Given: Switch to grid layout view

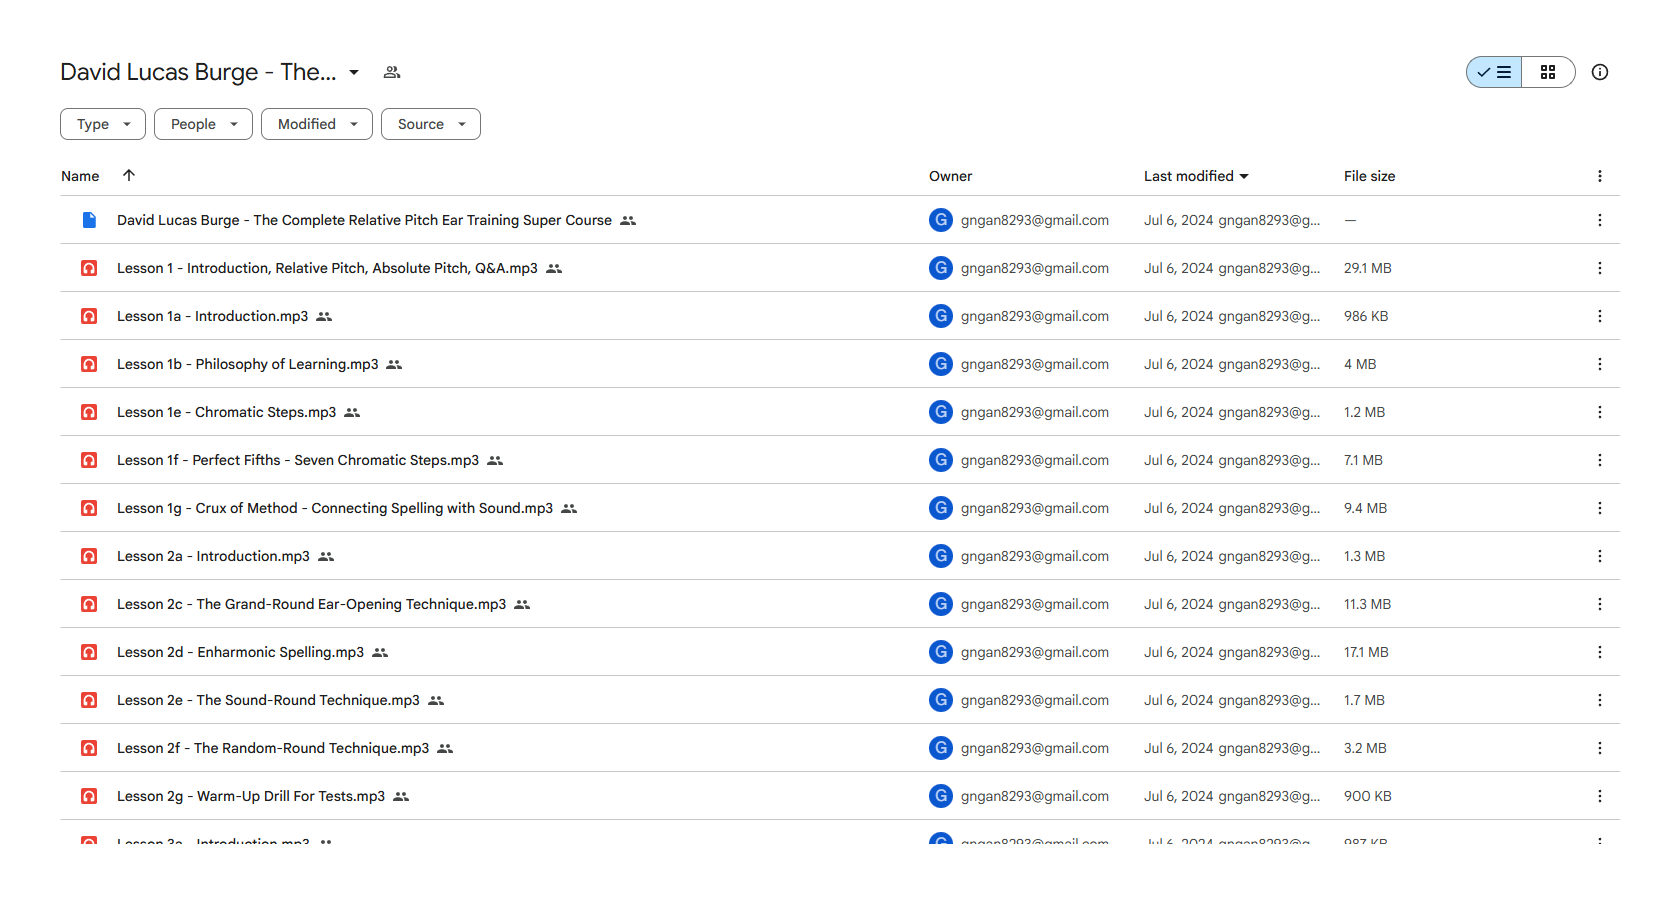Looking at the screenshot, I should pos(1548,72).
